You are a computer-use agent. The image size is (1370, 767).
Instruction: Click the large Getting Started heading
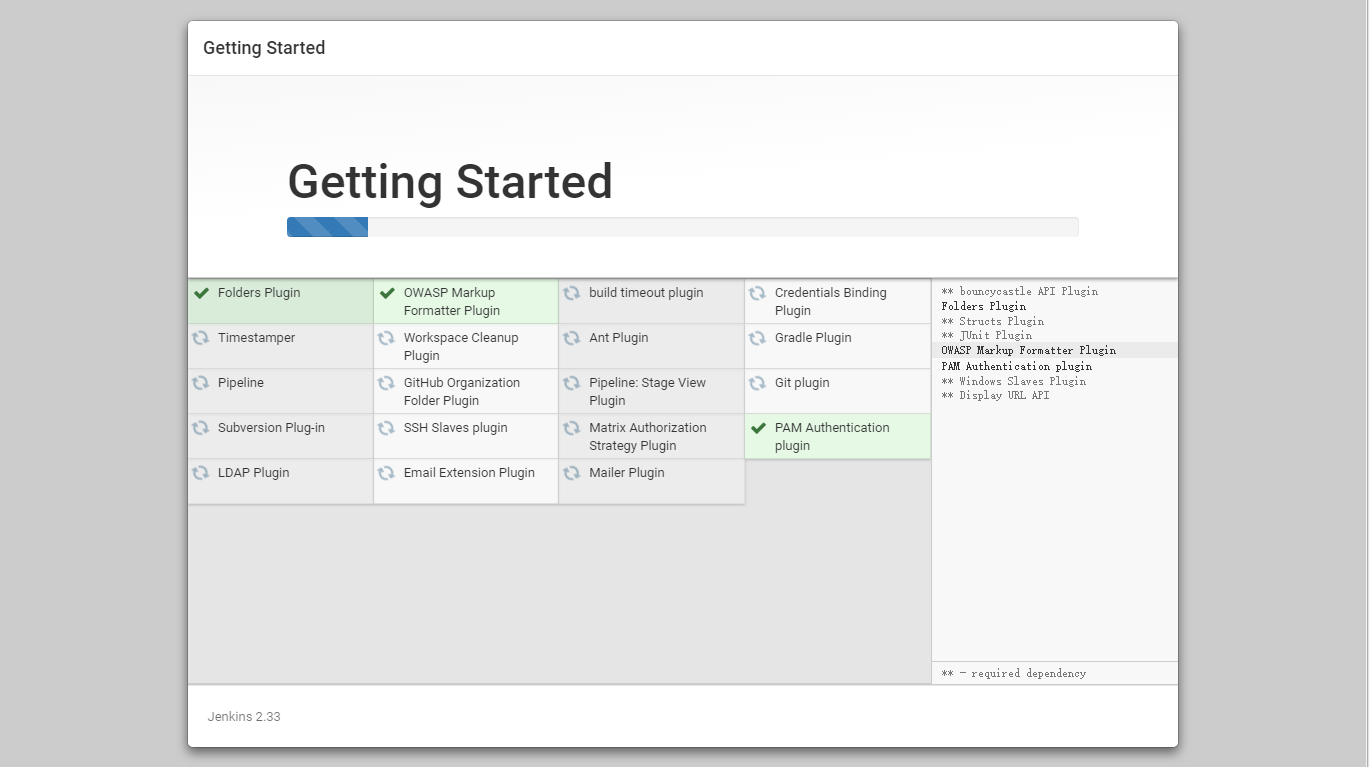(450, 182)
